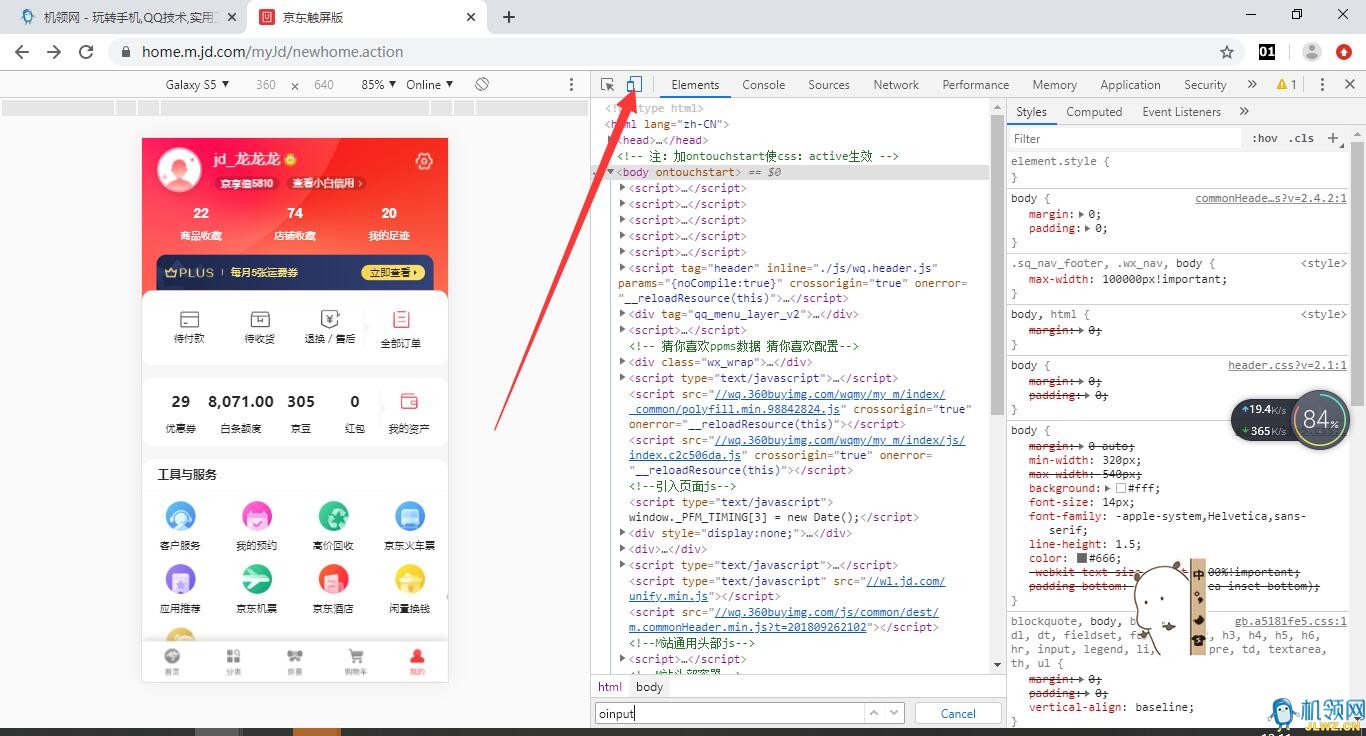The width and height of the screenshot is (1366, 736).
Task: Go forward with the browser forward arrow
Action: coord(54,52)
